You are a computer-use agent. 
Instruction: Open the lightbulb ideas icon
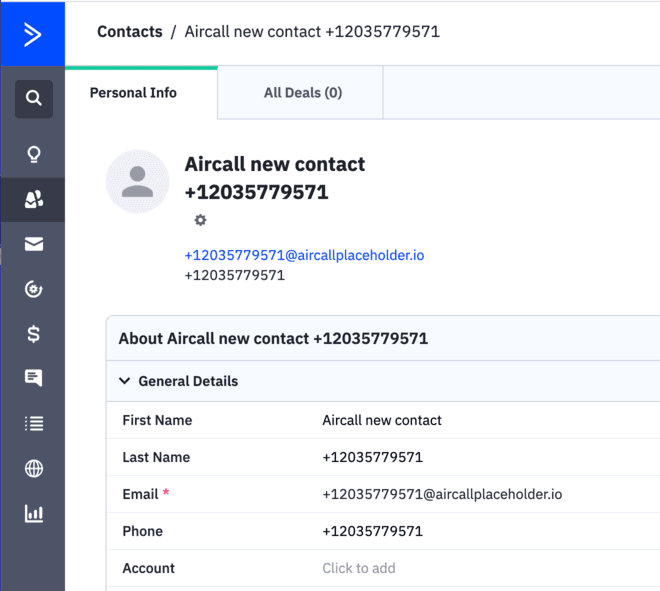pyautogui.click(x=34, y=154)
